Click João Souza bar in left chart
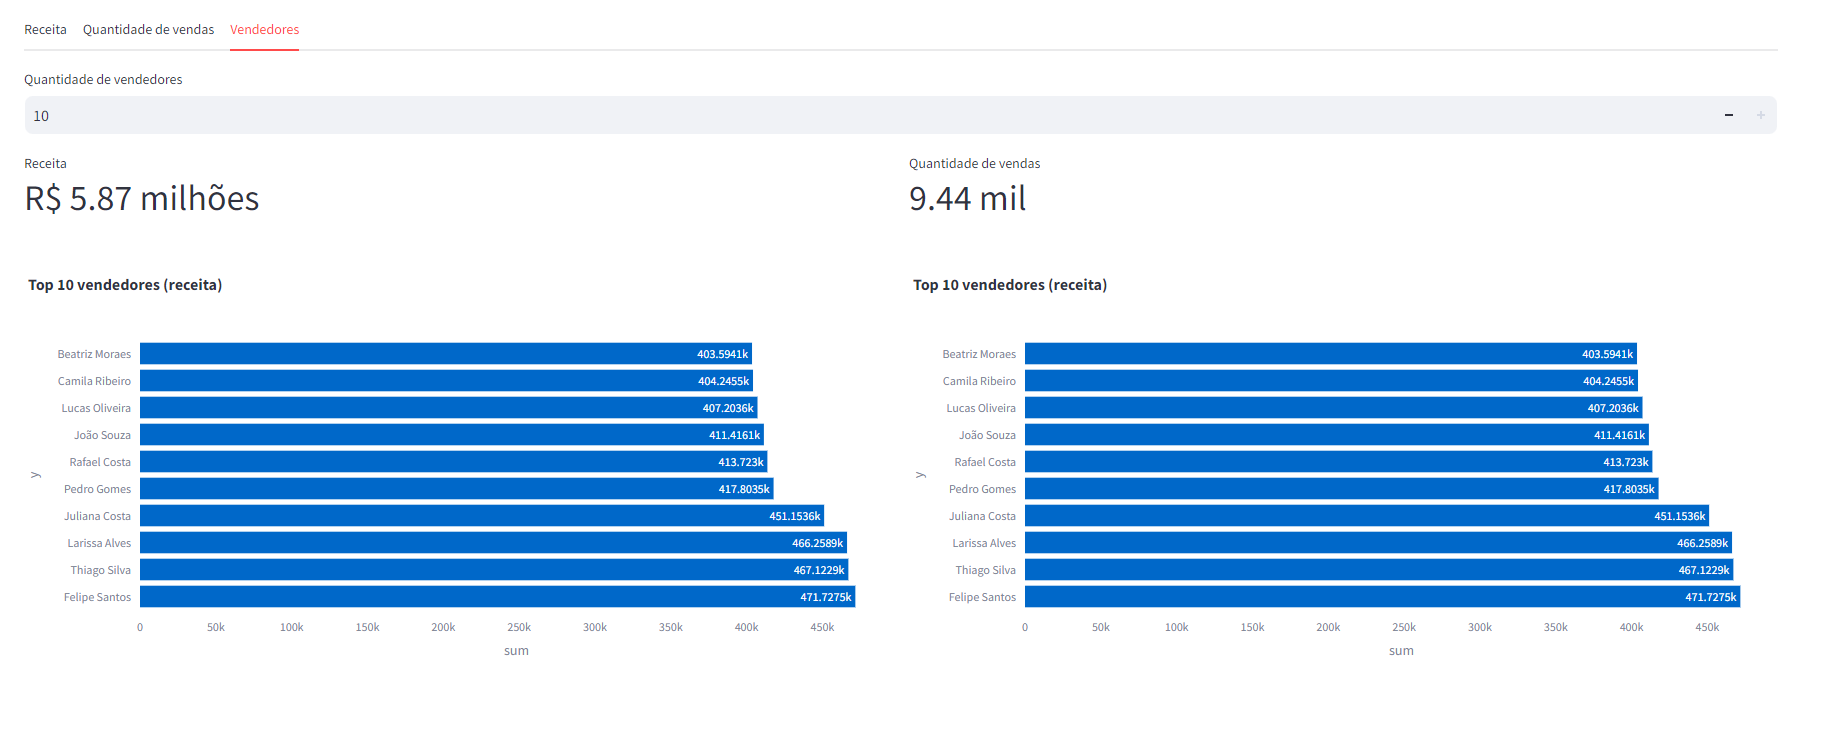Screen dimensions: 1834x737 pyautogui.click(x=452, y=435)
